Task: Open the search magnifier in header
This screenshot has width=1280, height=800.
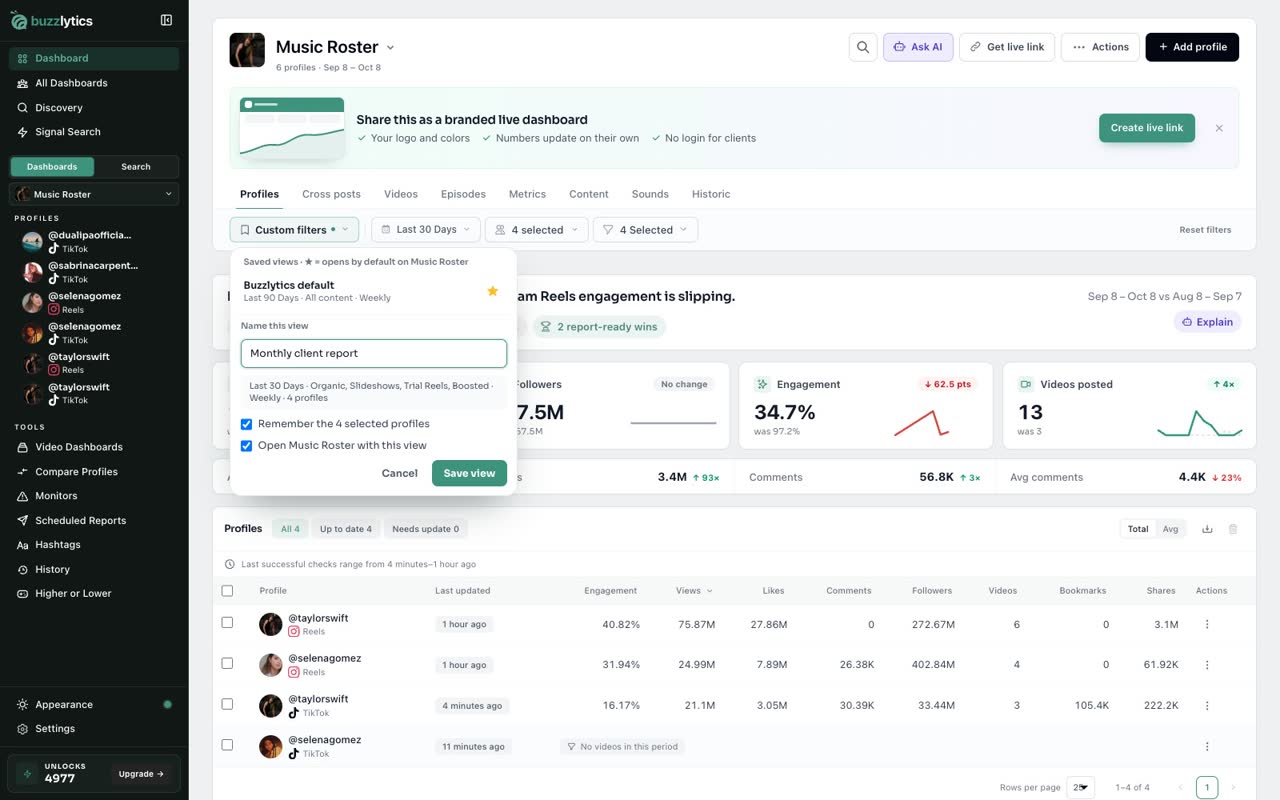Action: point(863,47)
